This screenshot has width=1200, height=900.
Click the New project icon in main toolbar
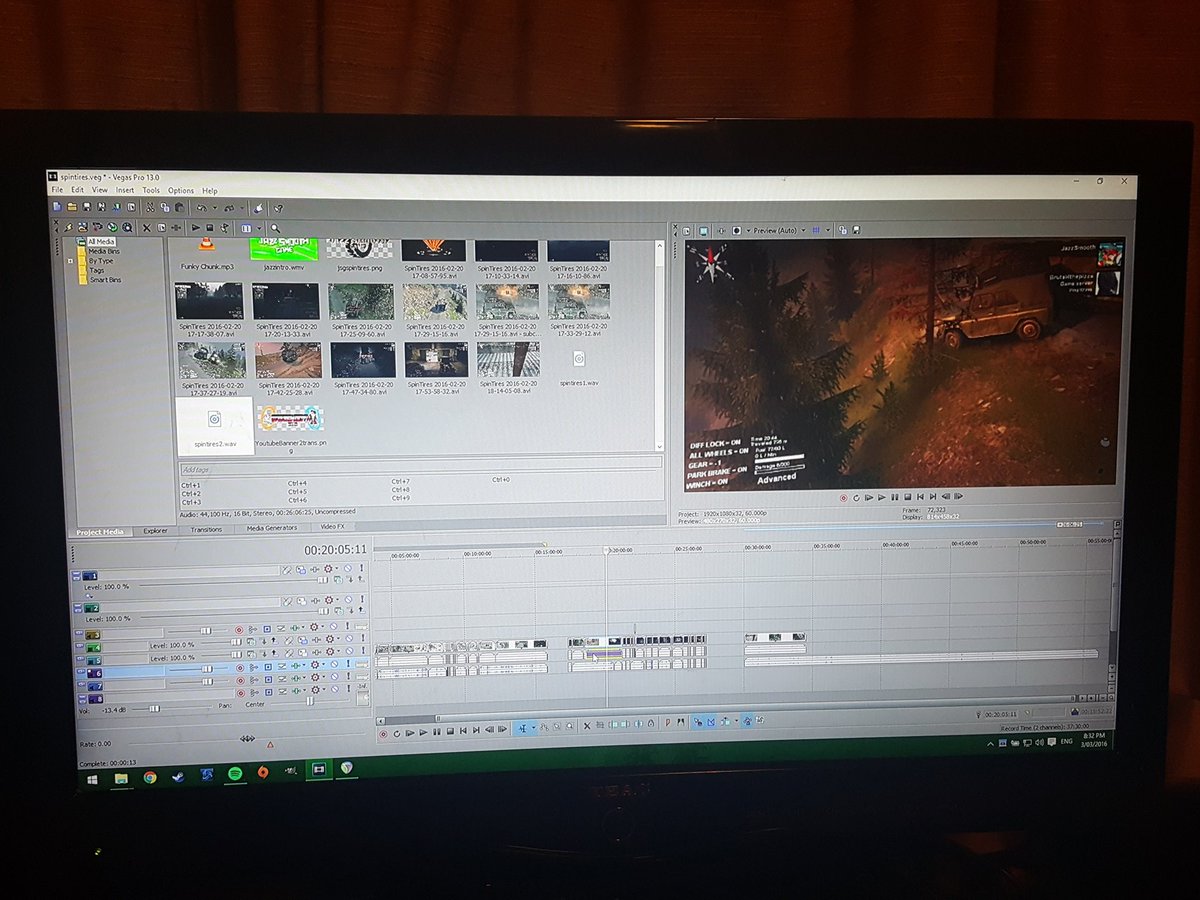(x=57, y=207)
